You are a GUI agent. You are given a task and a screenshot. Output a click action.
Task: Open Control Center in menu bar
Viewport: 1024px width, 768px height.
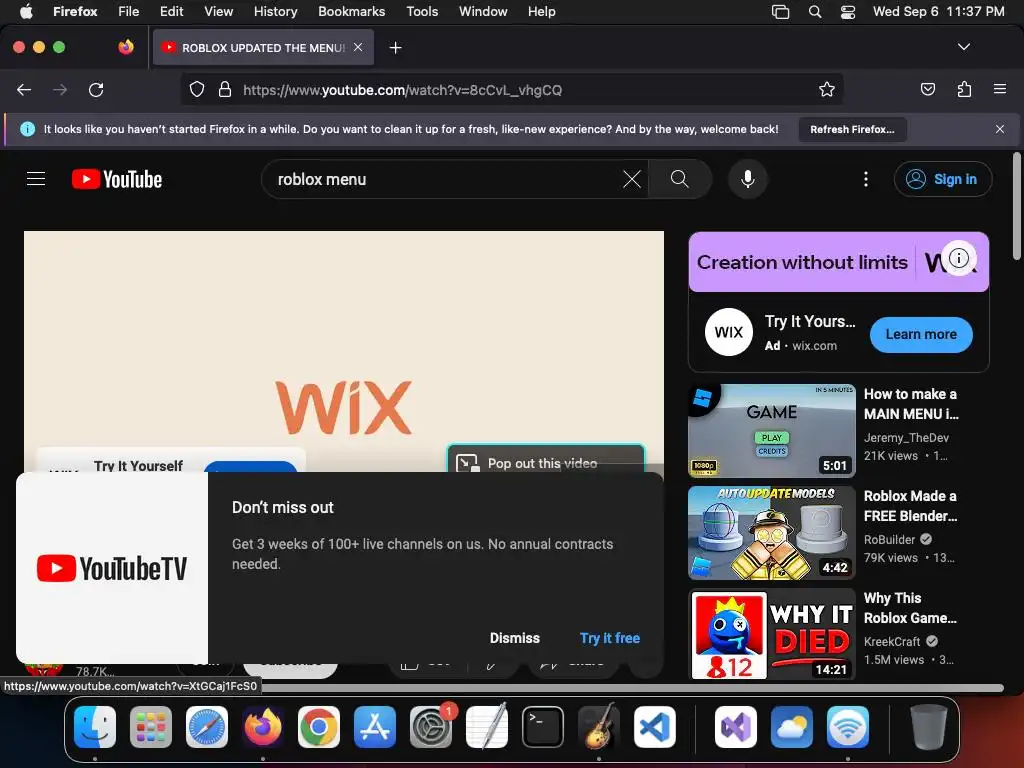pos(848,11)
